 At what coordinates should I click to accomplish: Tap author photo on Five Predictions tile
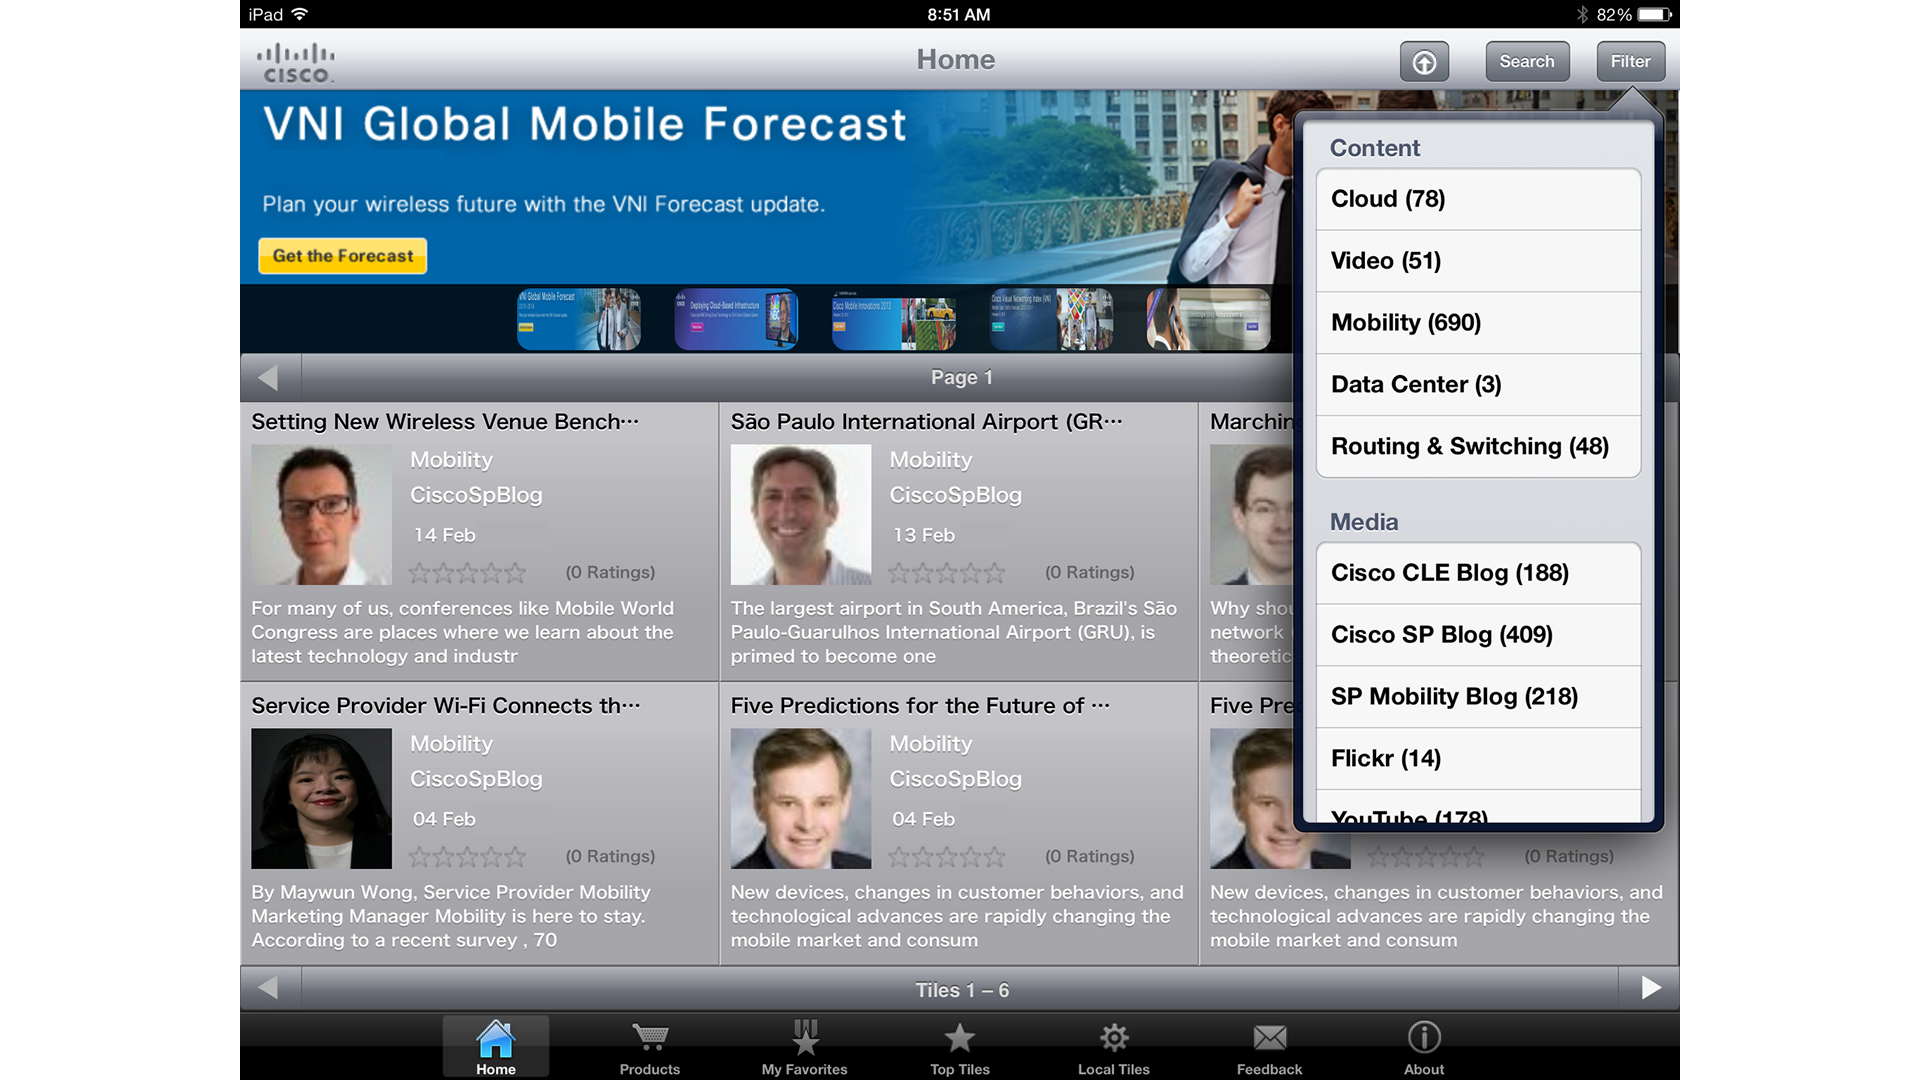point(801,798)
